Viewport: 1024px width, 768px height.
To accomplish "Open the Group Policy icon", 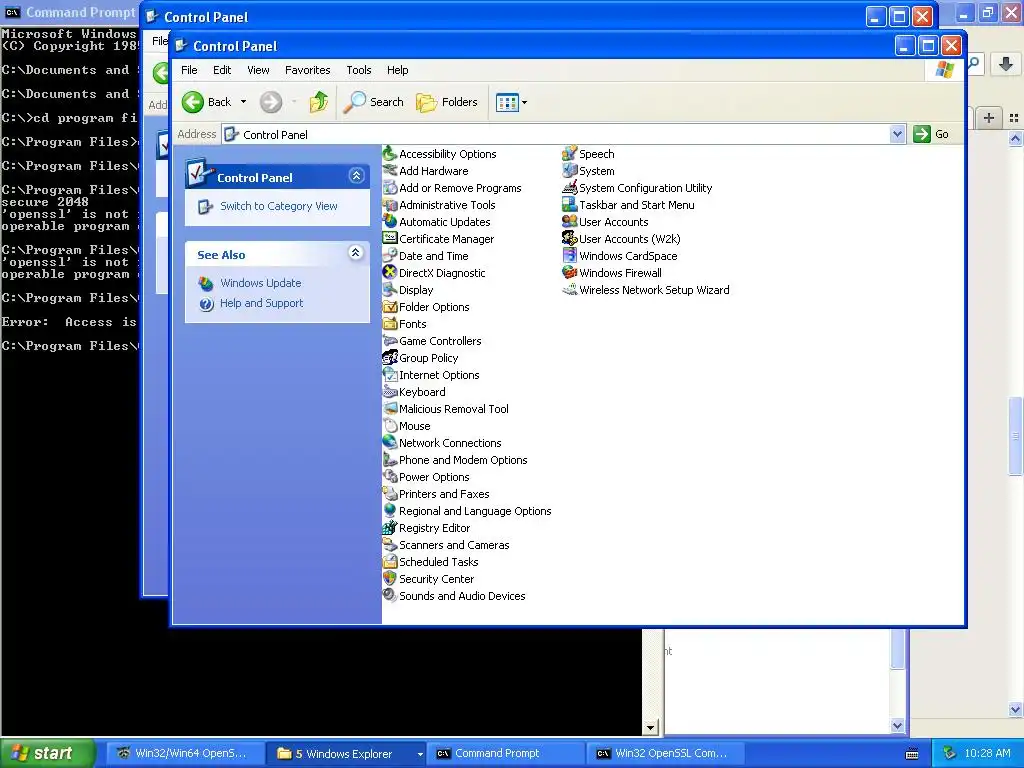I will pyautogui.click(x=390, y=357).
